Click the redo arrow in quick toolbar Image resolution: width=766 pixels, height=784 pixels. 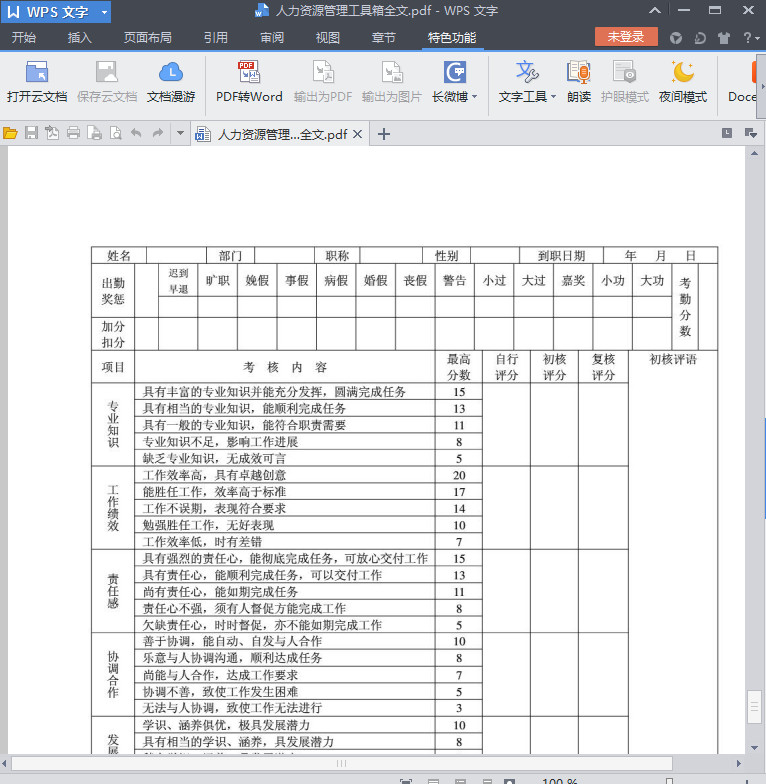click(158, 133)
